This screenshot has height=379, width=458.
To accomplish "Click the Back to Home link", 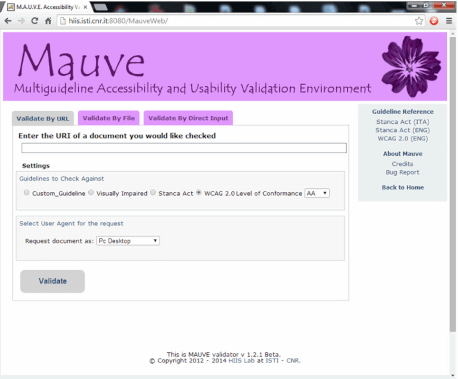I will coord(403,187).
